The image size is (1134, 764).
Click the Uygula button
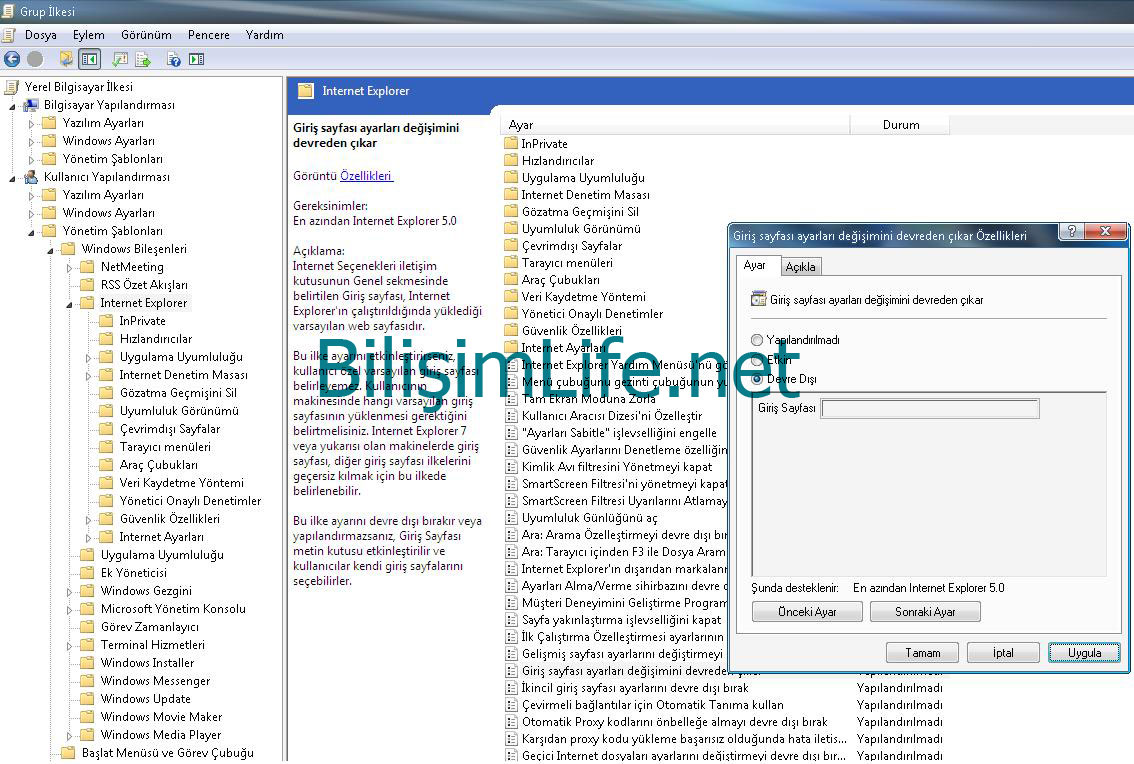click(x=1084, y=653)
